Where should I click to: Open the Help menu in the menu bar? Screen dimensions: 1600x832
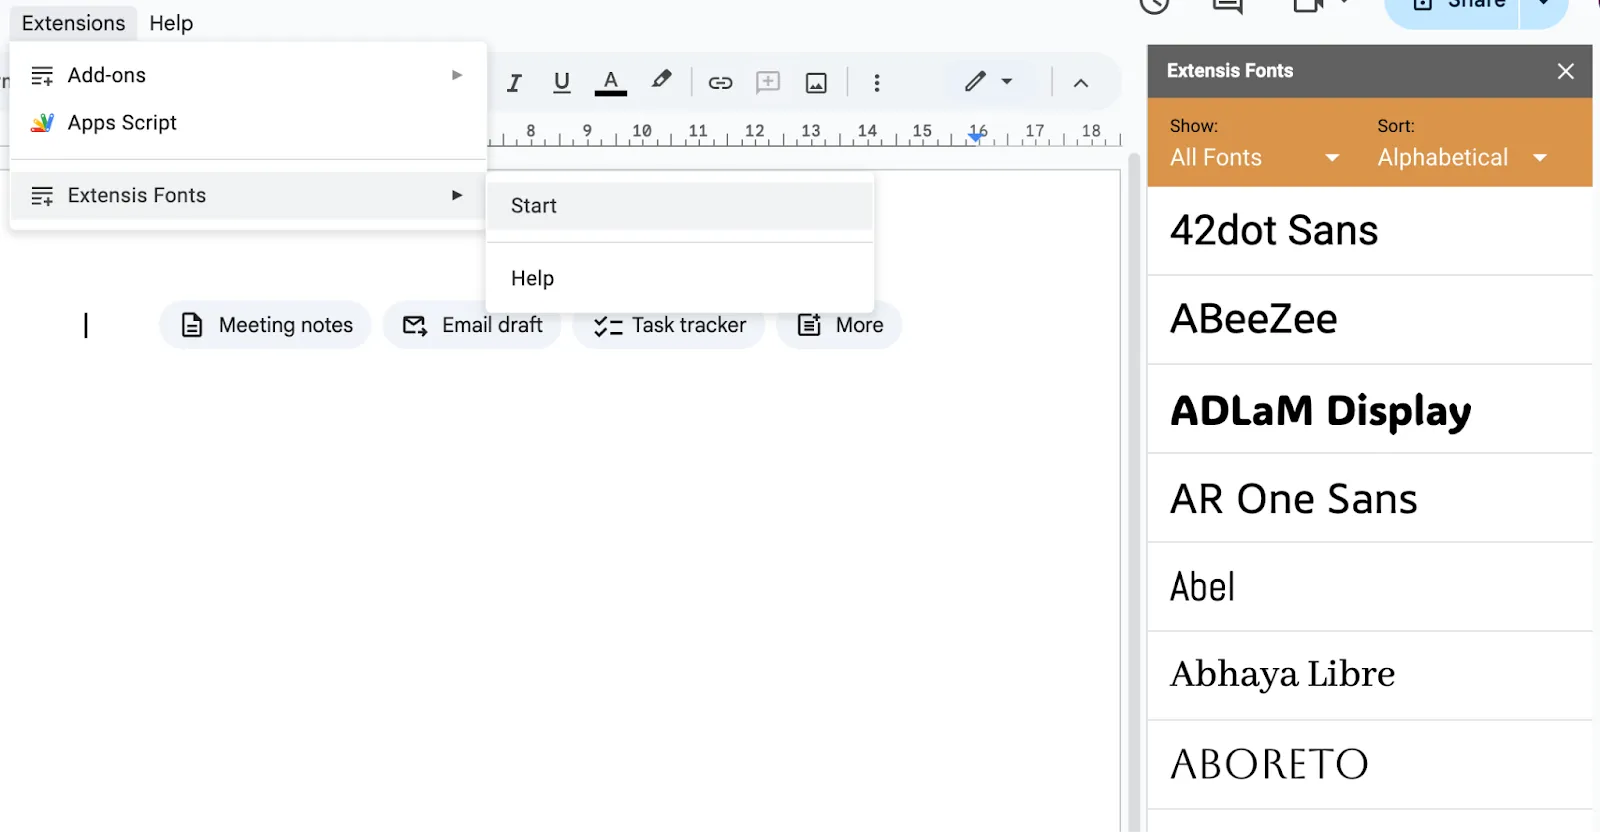[x=171, y=23]
